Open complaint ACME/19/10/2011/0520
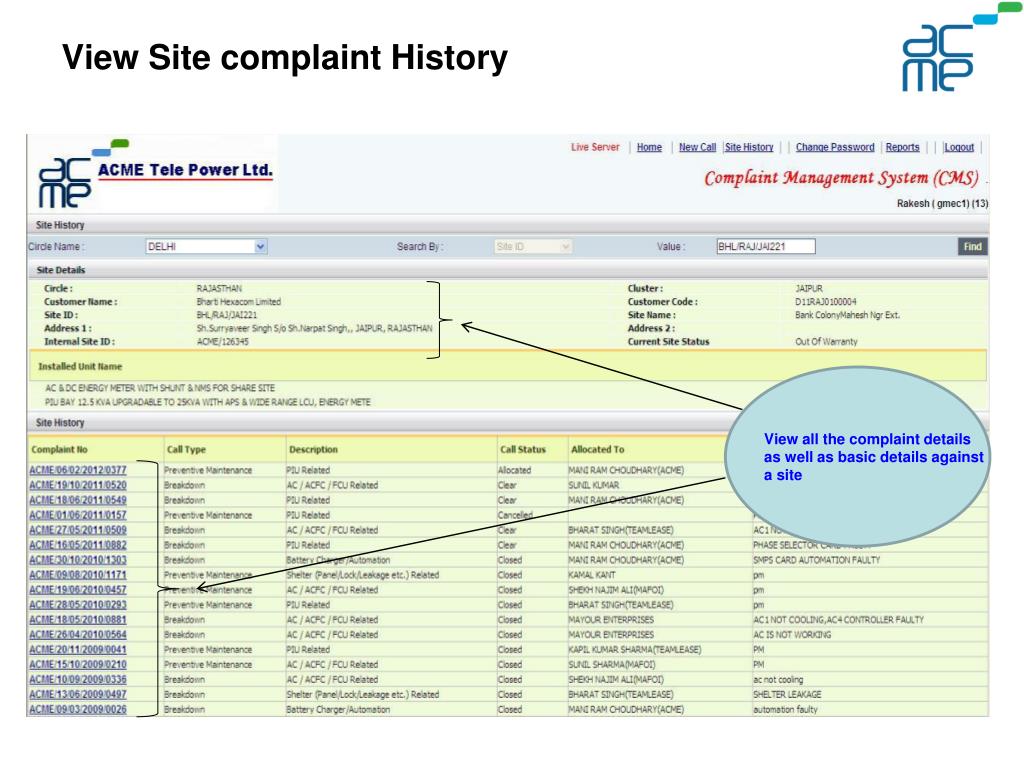This screenshot has height=768, width=1024. [x=78, y=485]
